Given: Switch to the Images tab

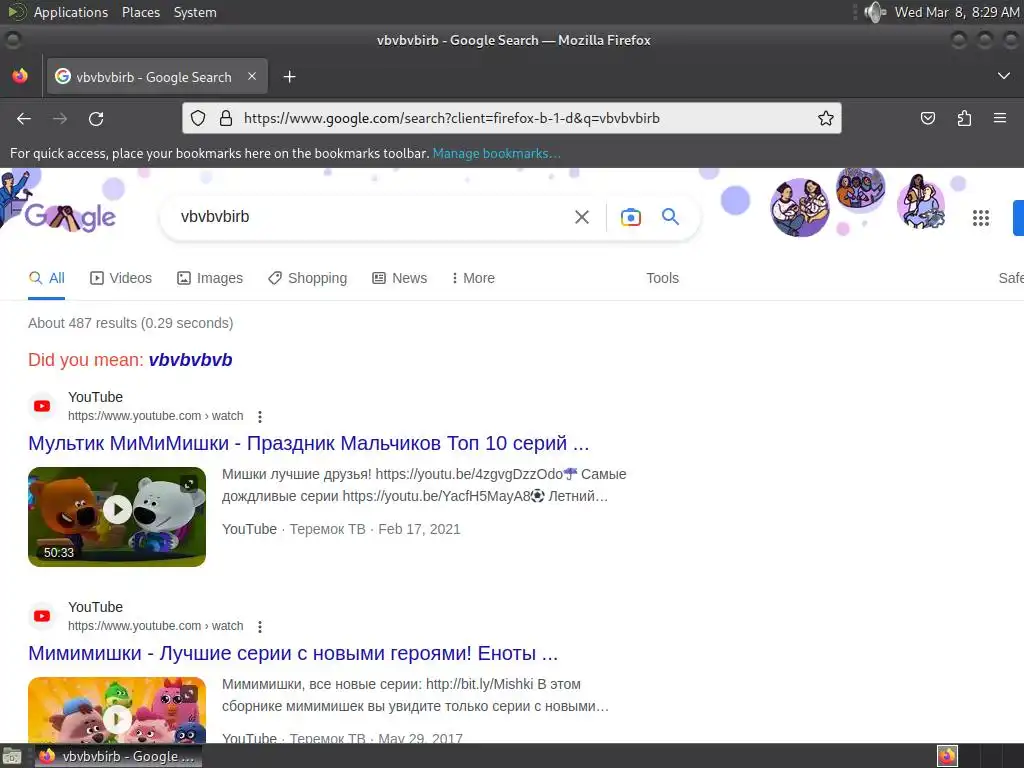Looking at the screenshot, I should (x=210, y=278).
